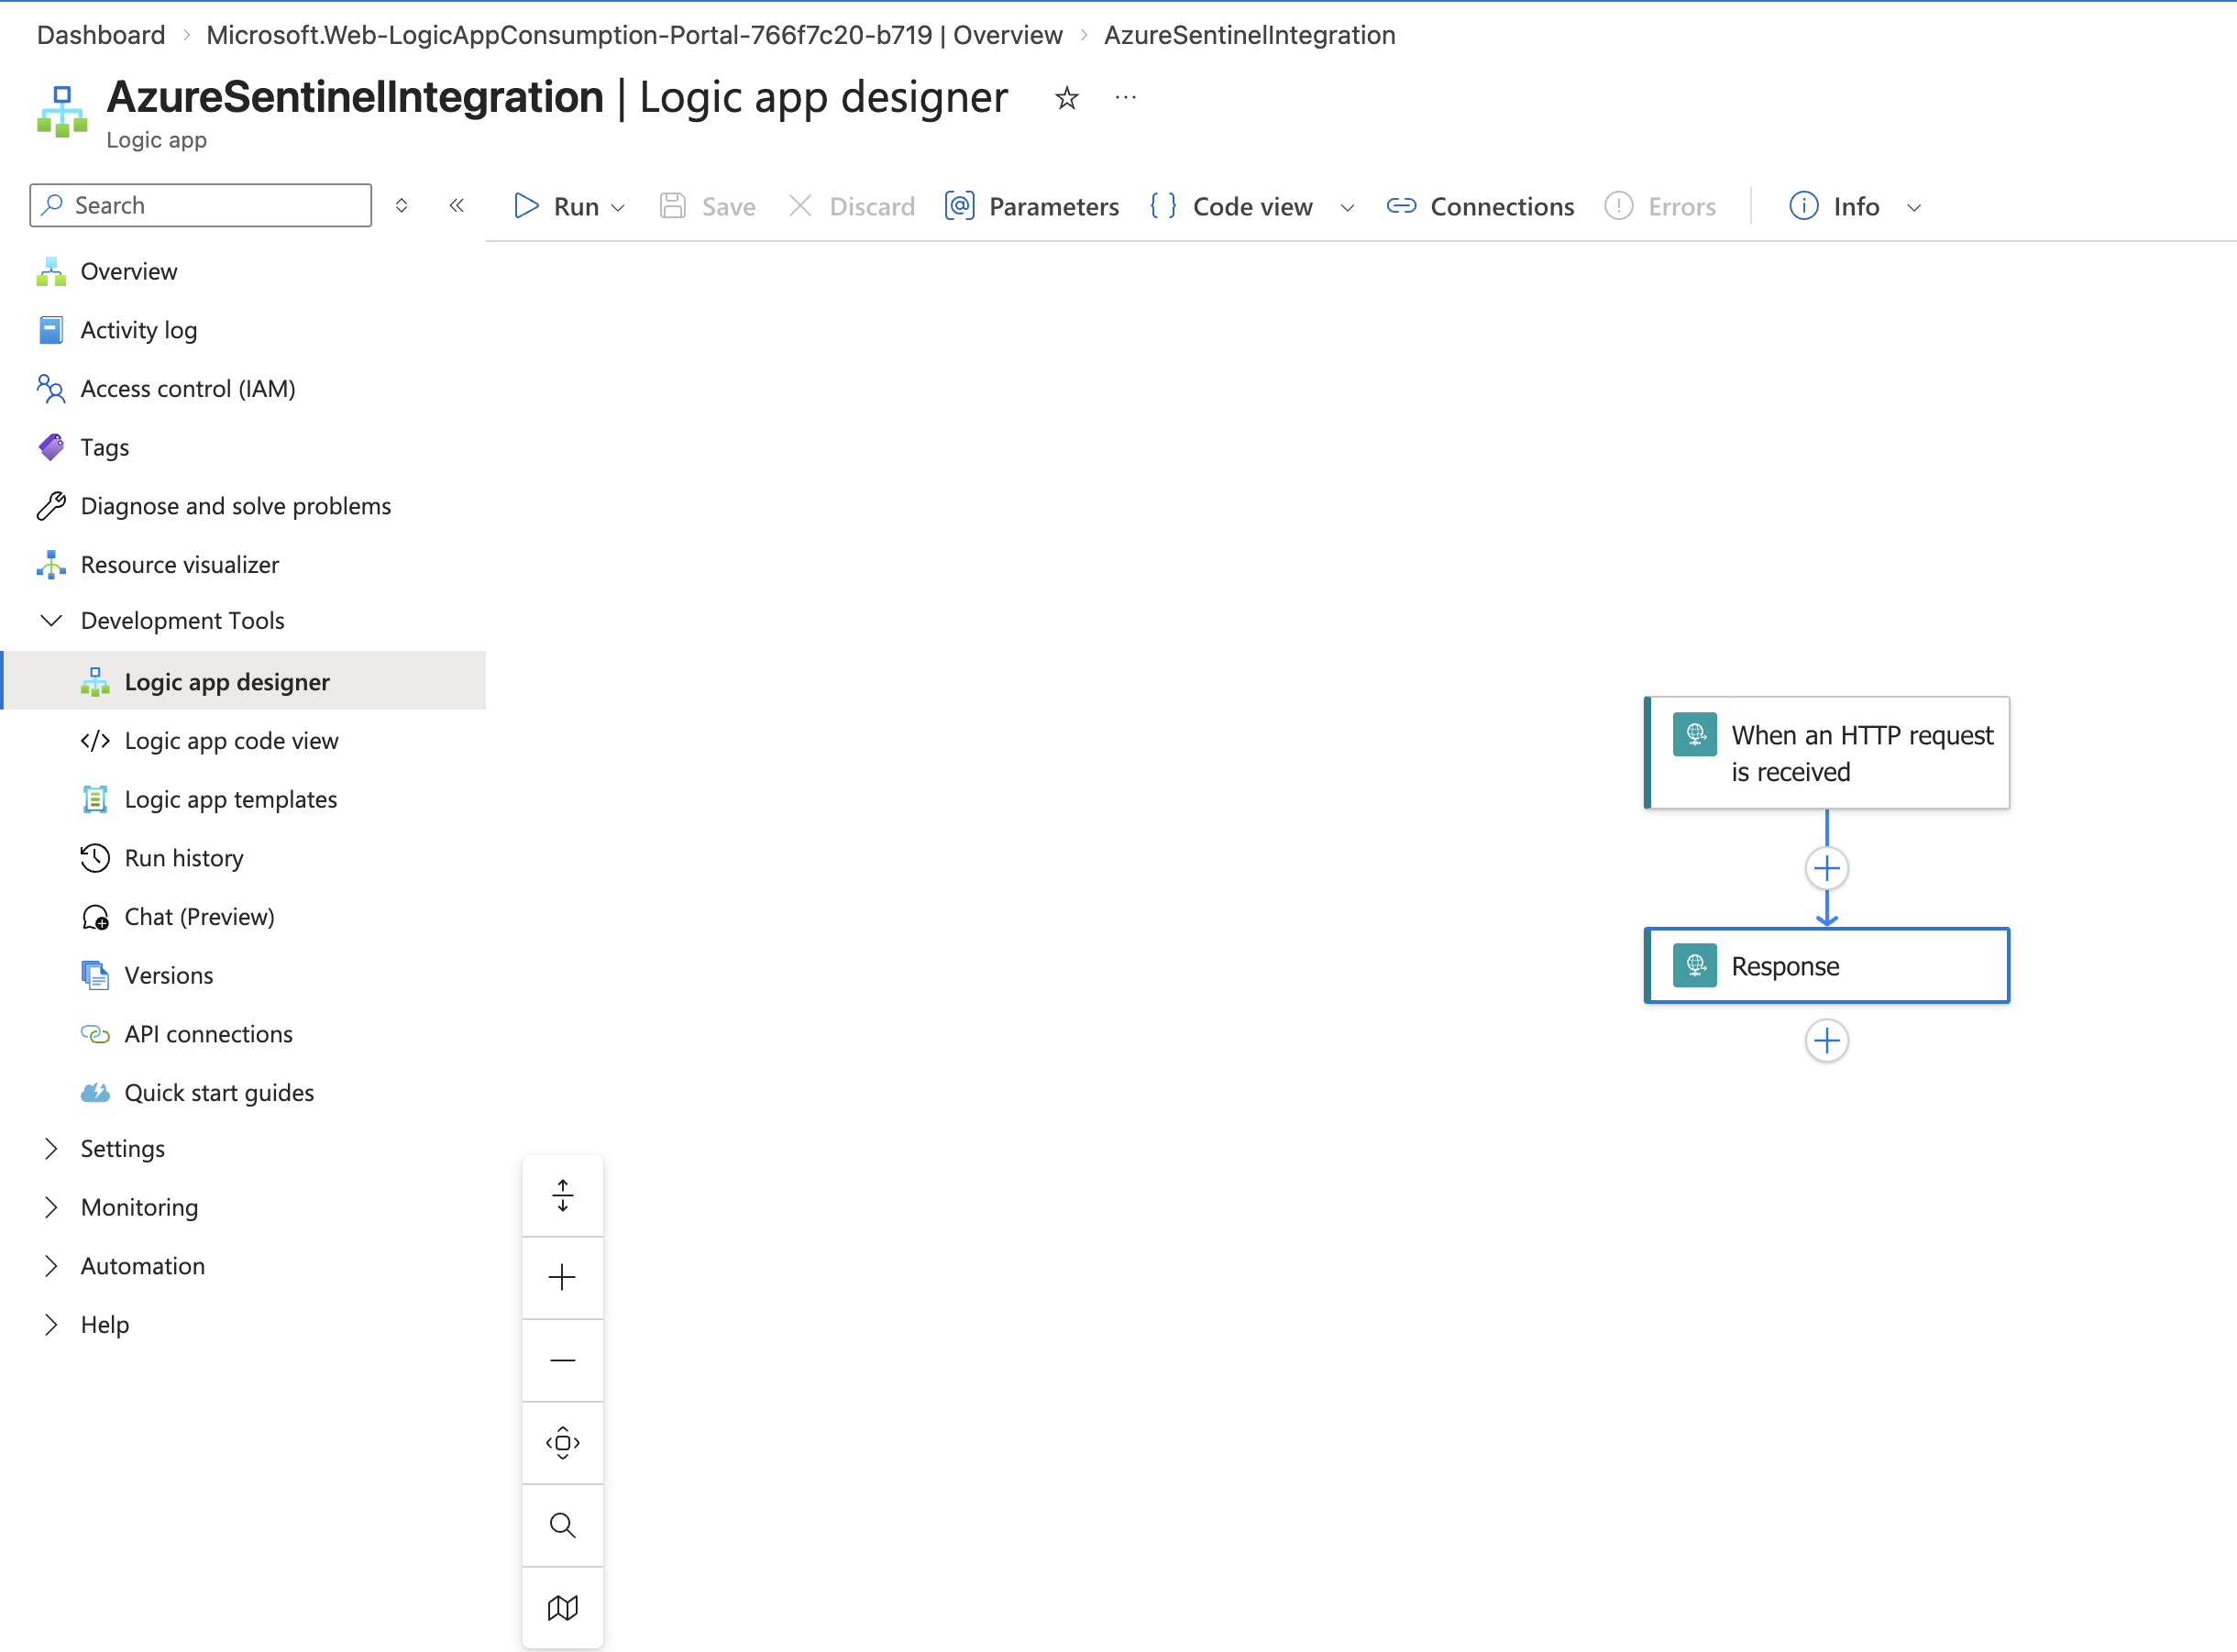The width and height of the screenshot is (2237, 1652).
Task: Click the fit to view icon
Action: (x=562, y=1443)
